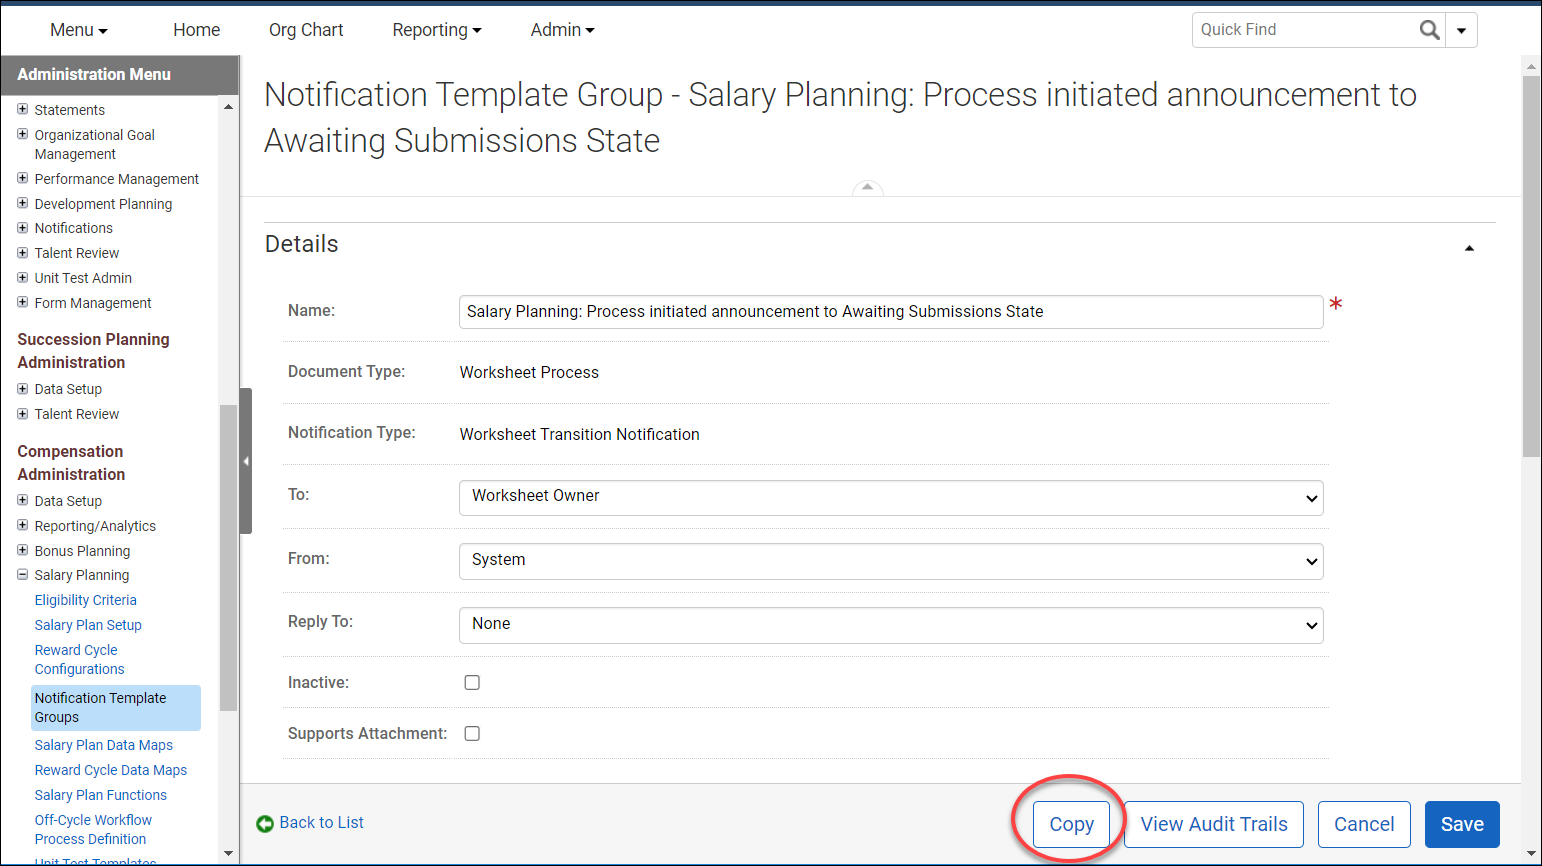Collapse the Administration Menu side panel arrow
This screenshot has height=866, width=1542.
[x=246, y=461]
